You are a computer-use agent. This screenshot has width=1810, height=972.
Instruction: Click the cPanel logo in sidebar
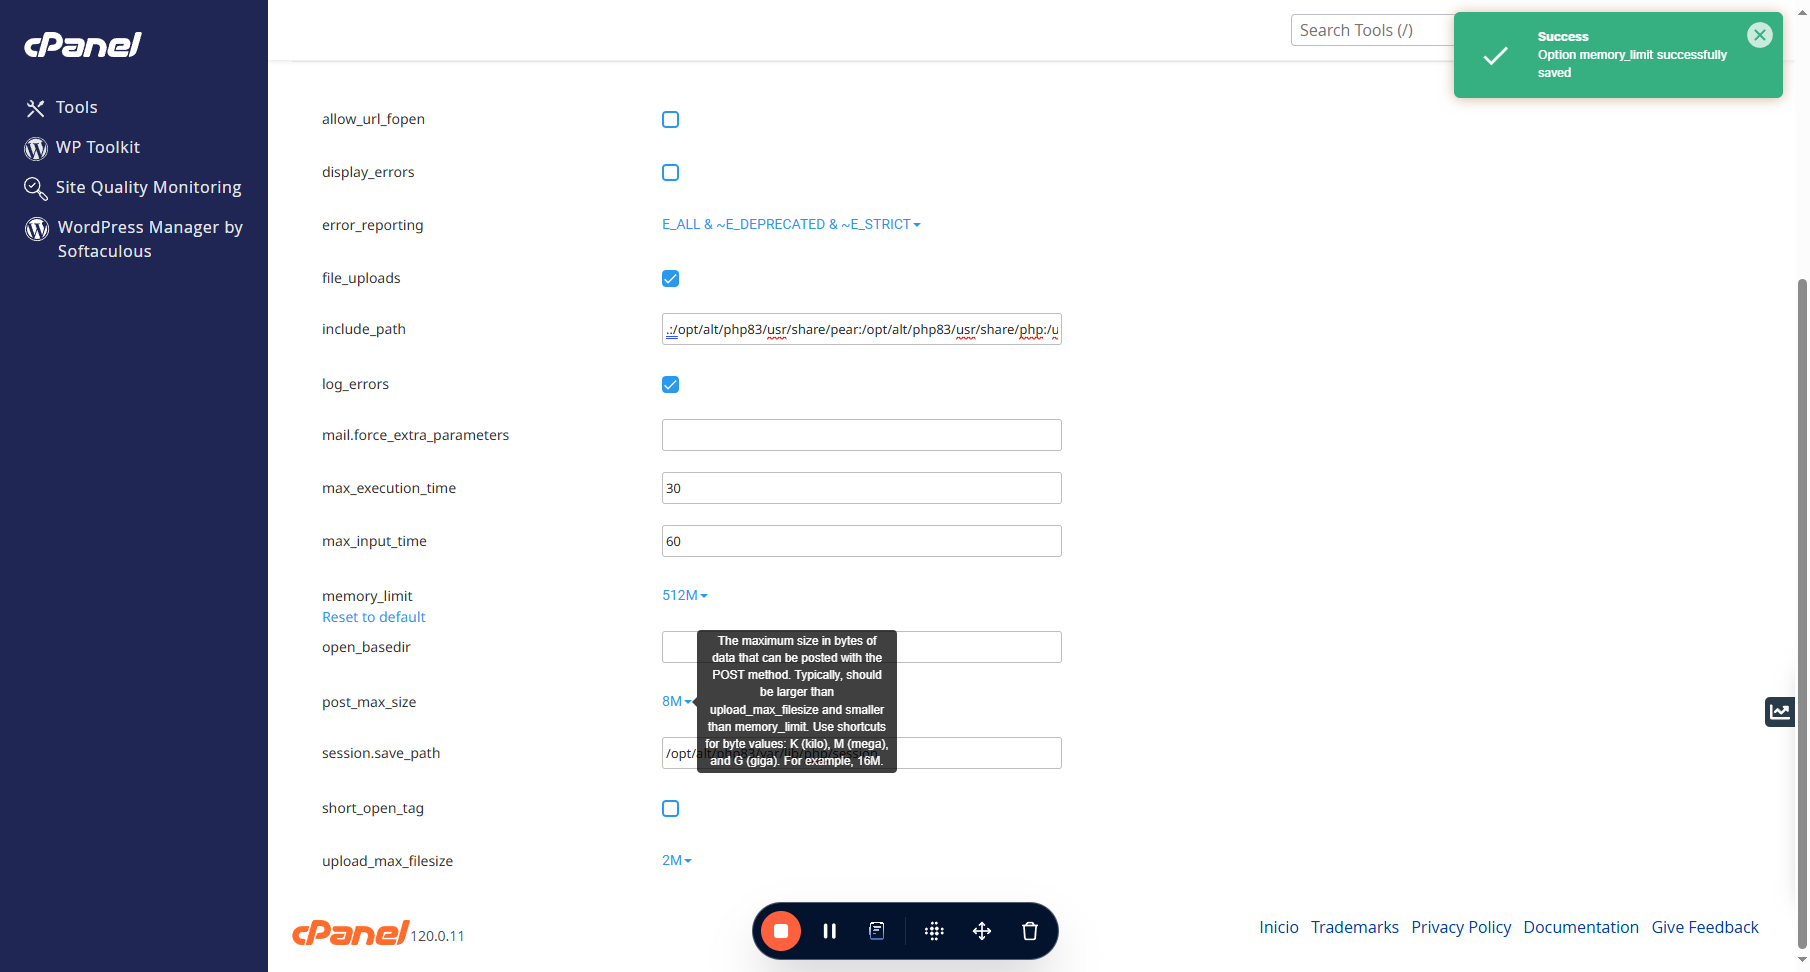click(x=83, y=45)
